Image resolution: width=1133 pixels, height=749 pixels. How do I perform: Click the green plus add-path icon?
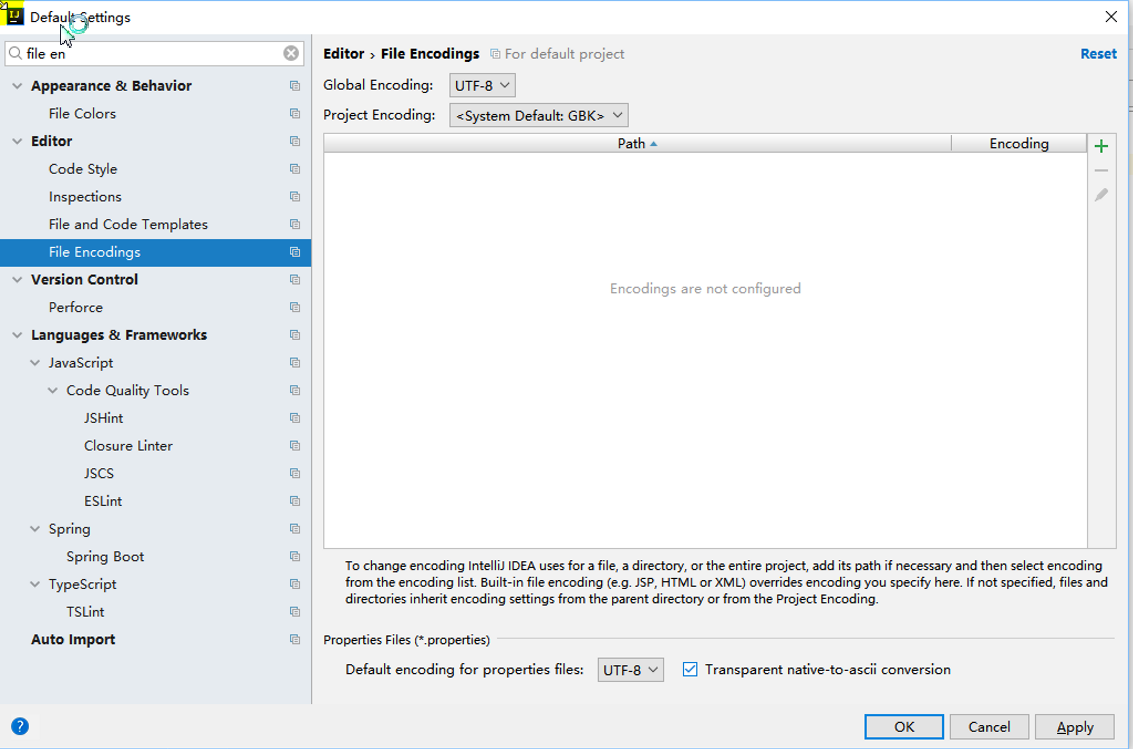[1101, 146]
